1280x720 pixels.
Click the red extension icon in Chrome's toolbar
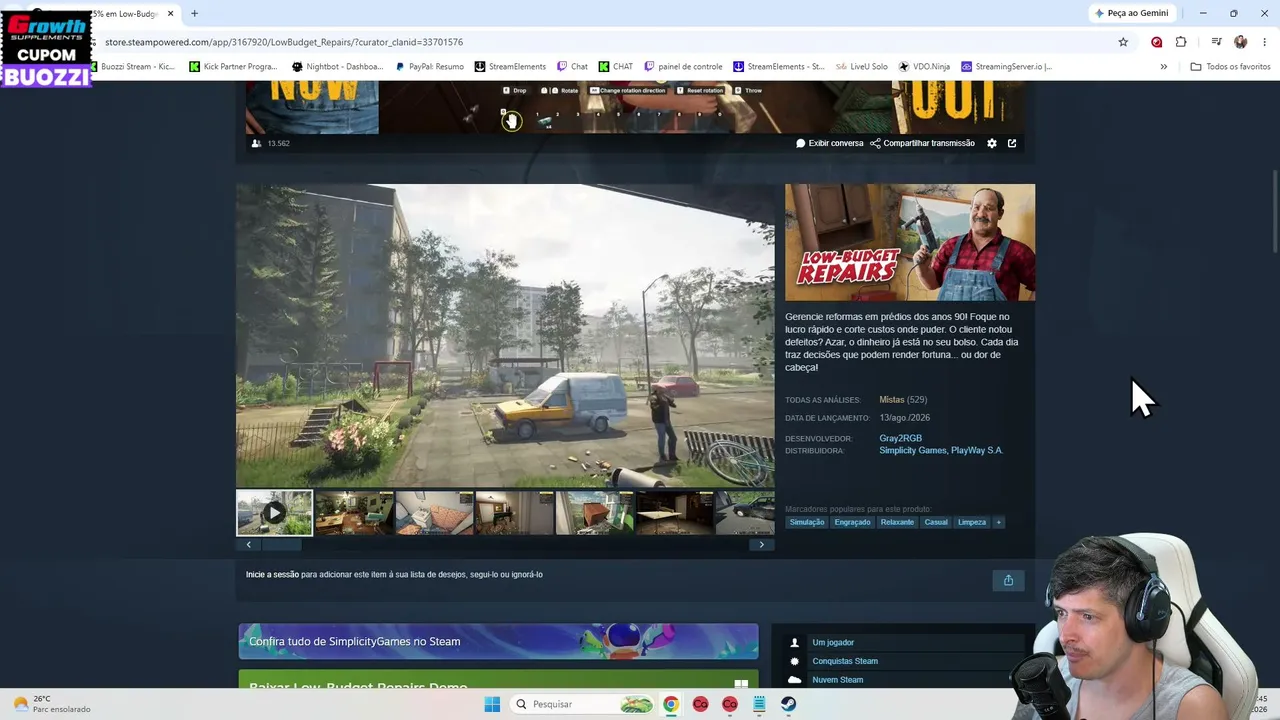coord(1157,42)
